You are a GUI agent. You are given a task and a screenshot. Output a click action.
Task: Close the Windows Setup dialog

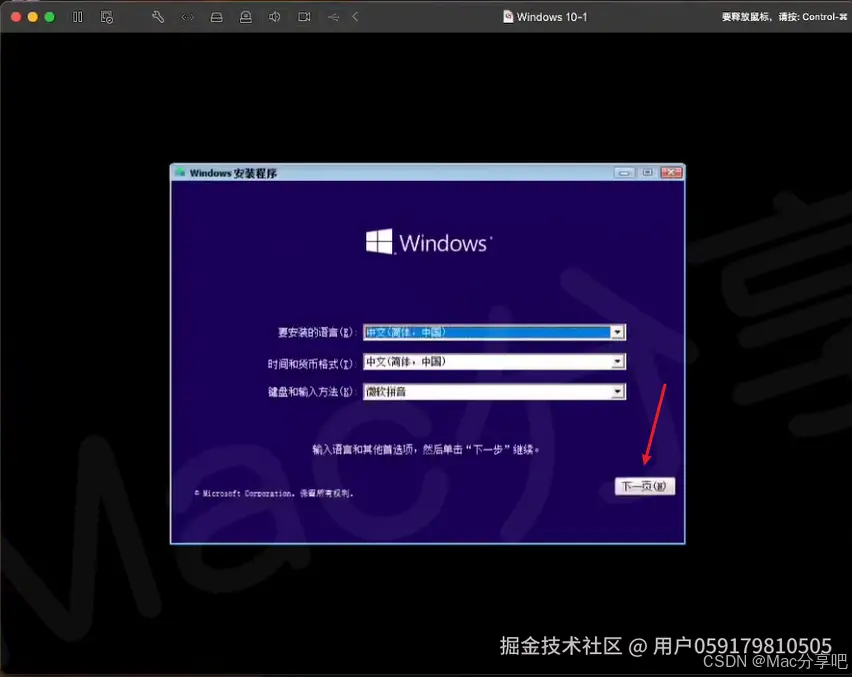(672, 172)
